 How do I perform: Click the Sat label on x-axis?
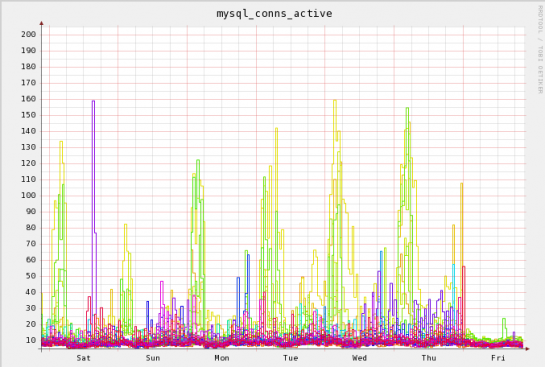coord(83,358)
